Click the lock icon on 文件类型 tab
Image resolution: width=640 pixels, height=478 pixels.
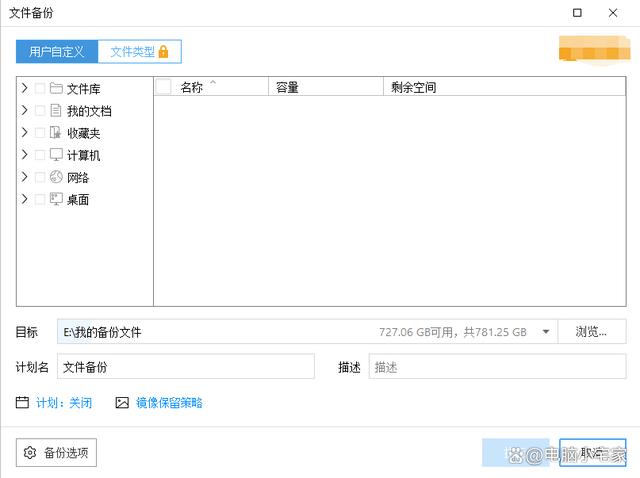tap(163, 51)
